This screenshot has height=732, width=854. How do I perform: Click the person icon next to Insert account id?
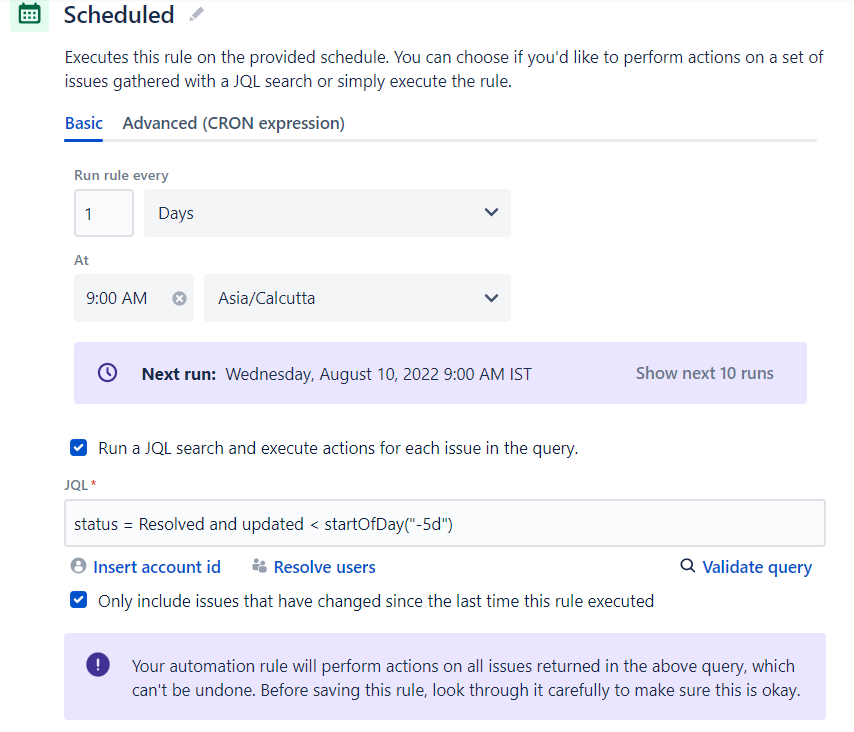(78, 565)
